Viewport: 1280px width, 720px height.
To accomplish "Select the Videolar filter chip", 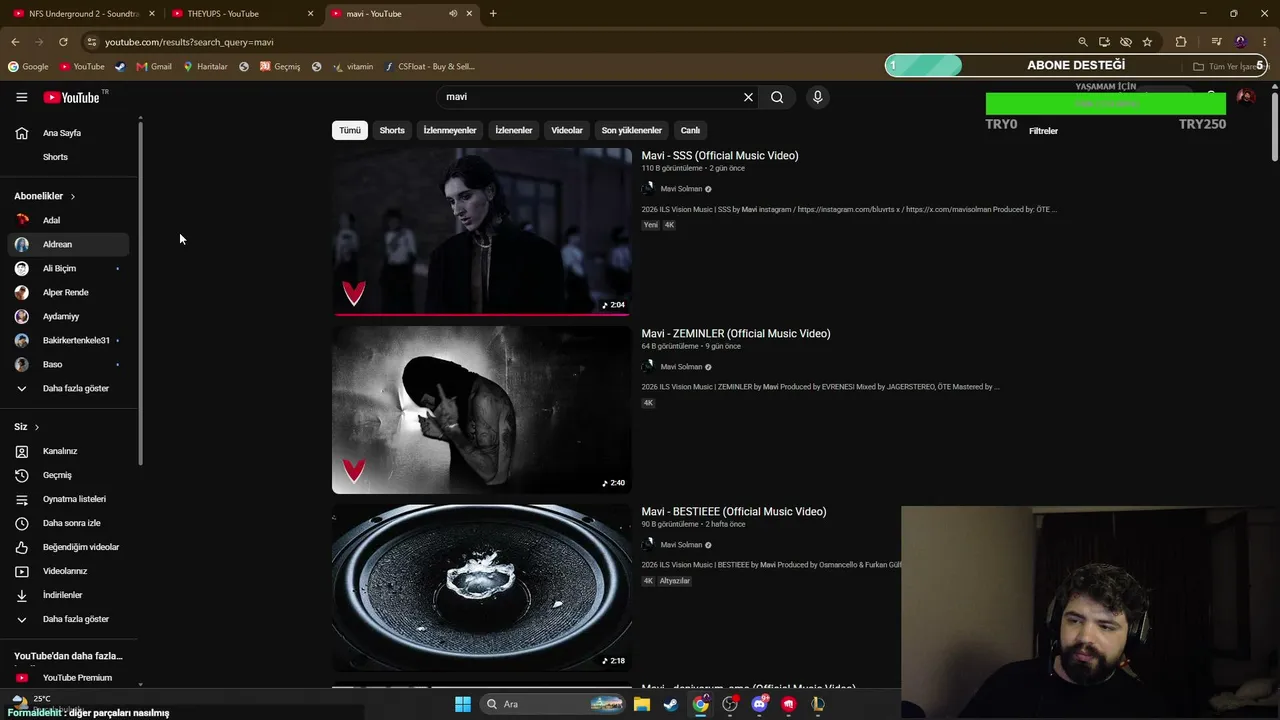I will tap(567, 130).
